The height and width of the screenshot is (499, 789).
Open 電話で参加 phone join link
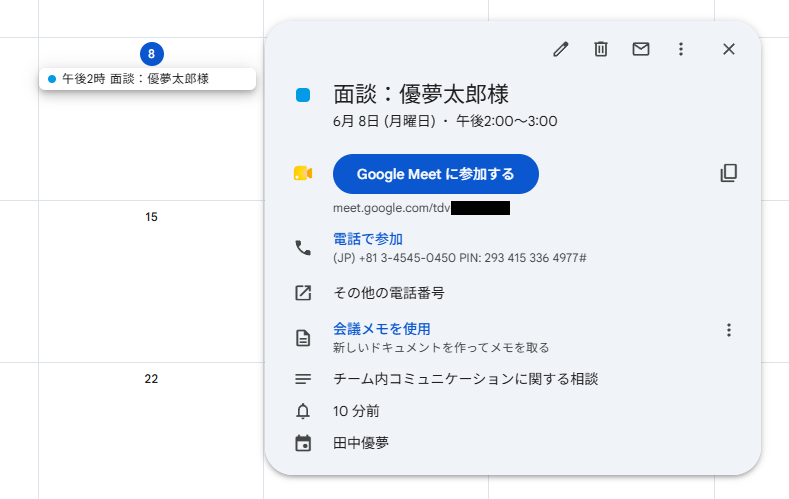point(368,239)
